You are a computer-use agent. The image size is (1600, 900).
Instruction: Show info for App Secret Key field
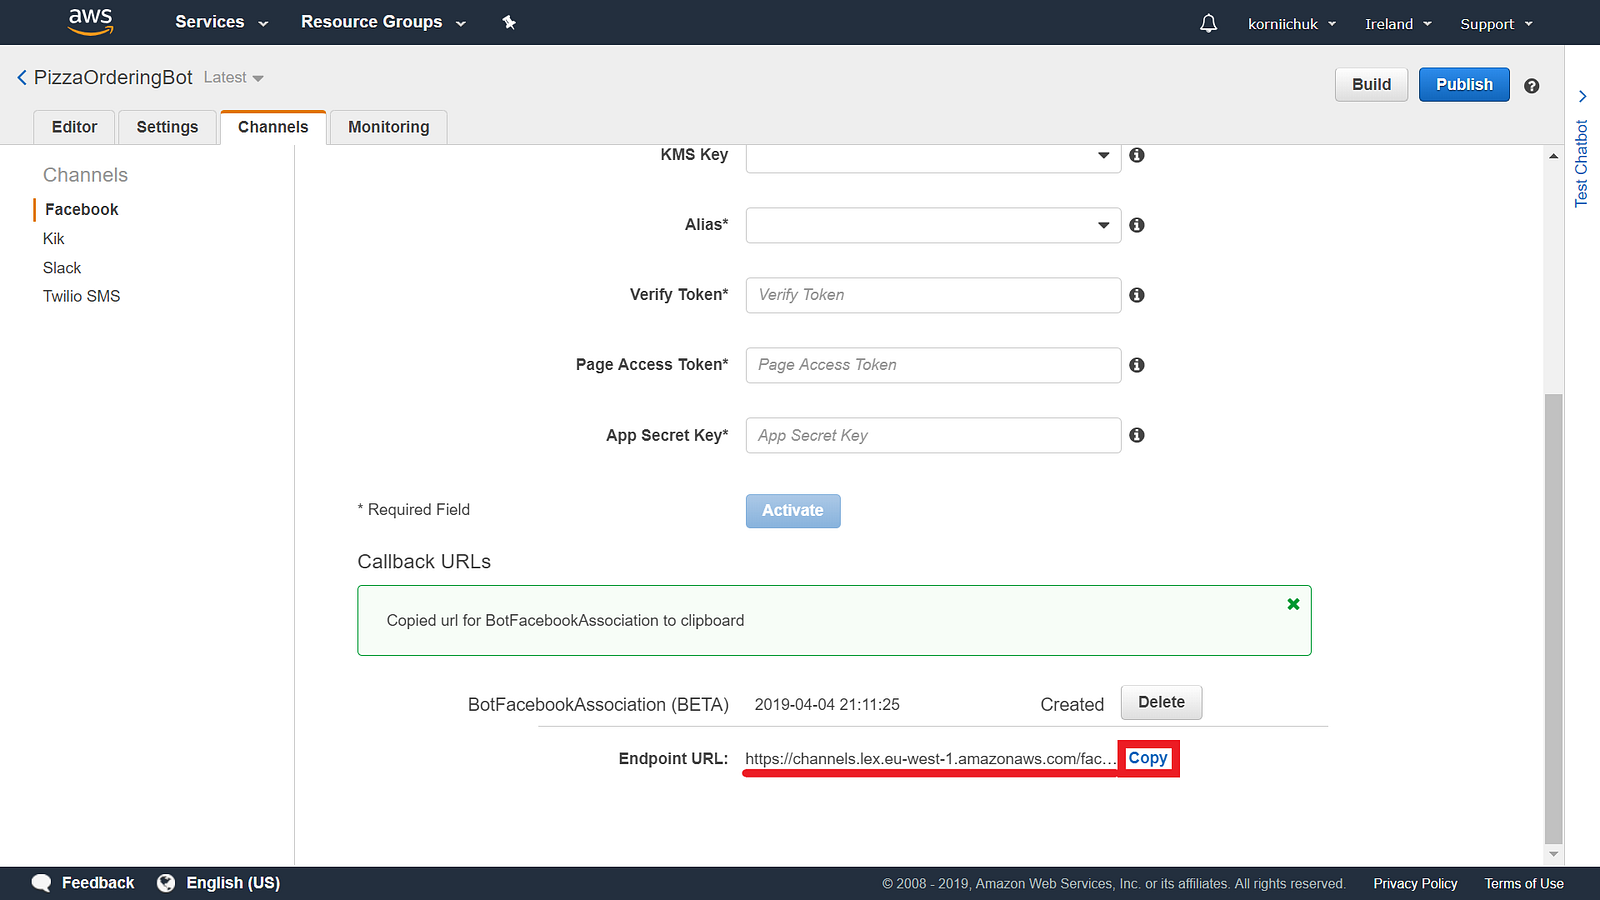(1137, 435)
